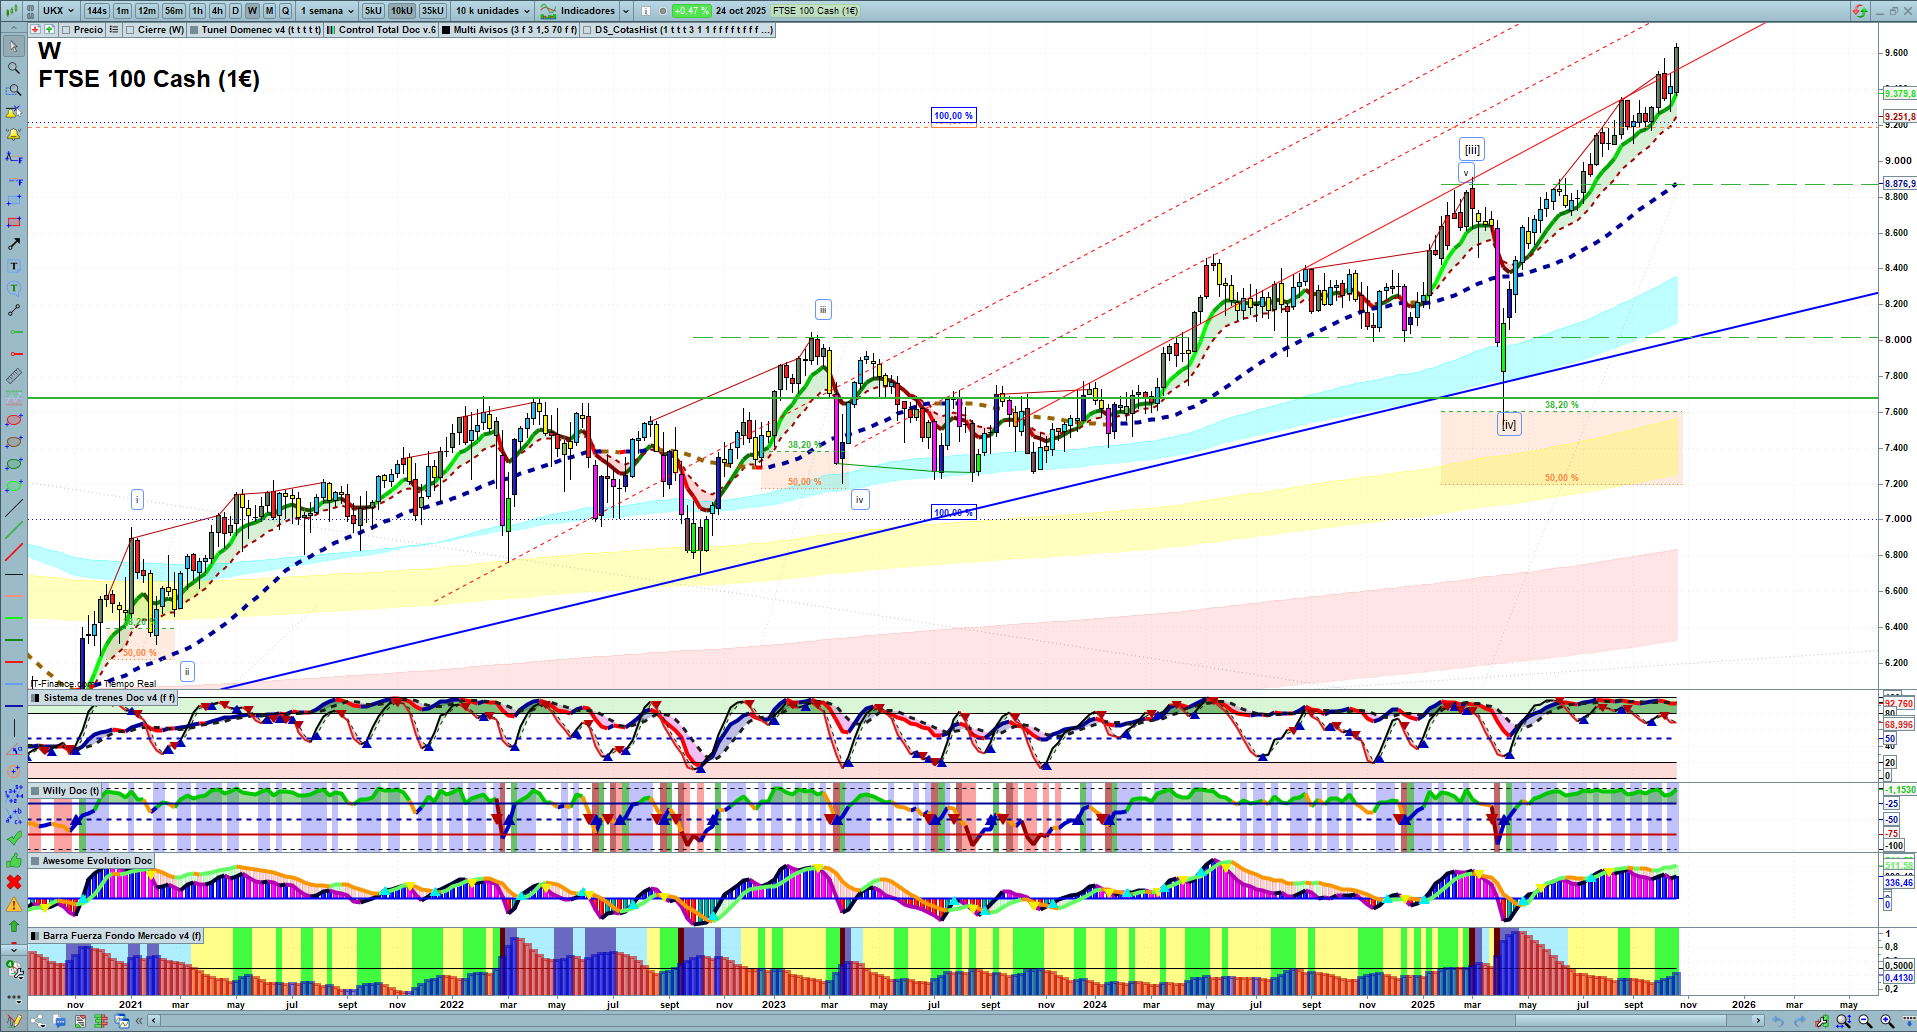The width and height of the screenshot is (1917, 1032).
Task: Set history to 10kU units
Action: click(x=402, y=11)
